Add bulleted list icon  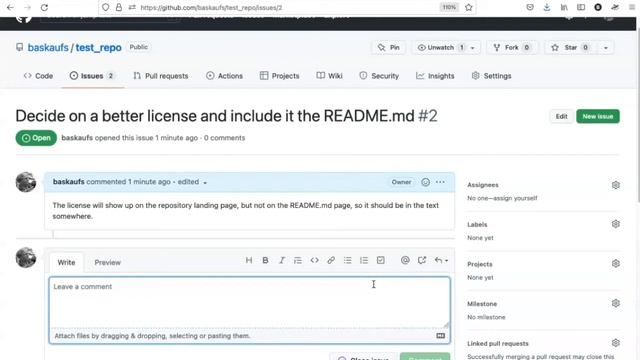tap(347, 260)
